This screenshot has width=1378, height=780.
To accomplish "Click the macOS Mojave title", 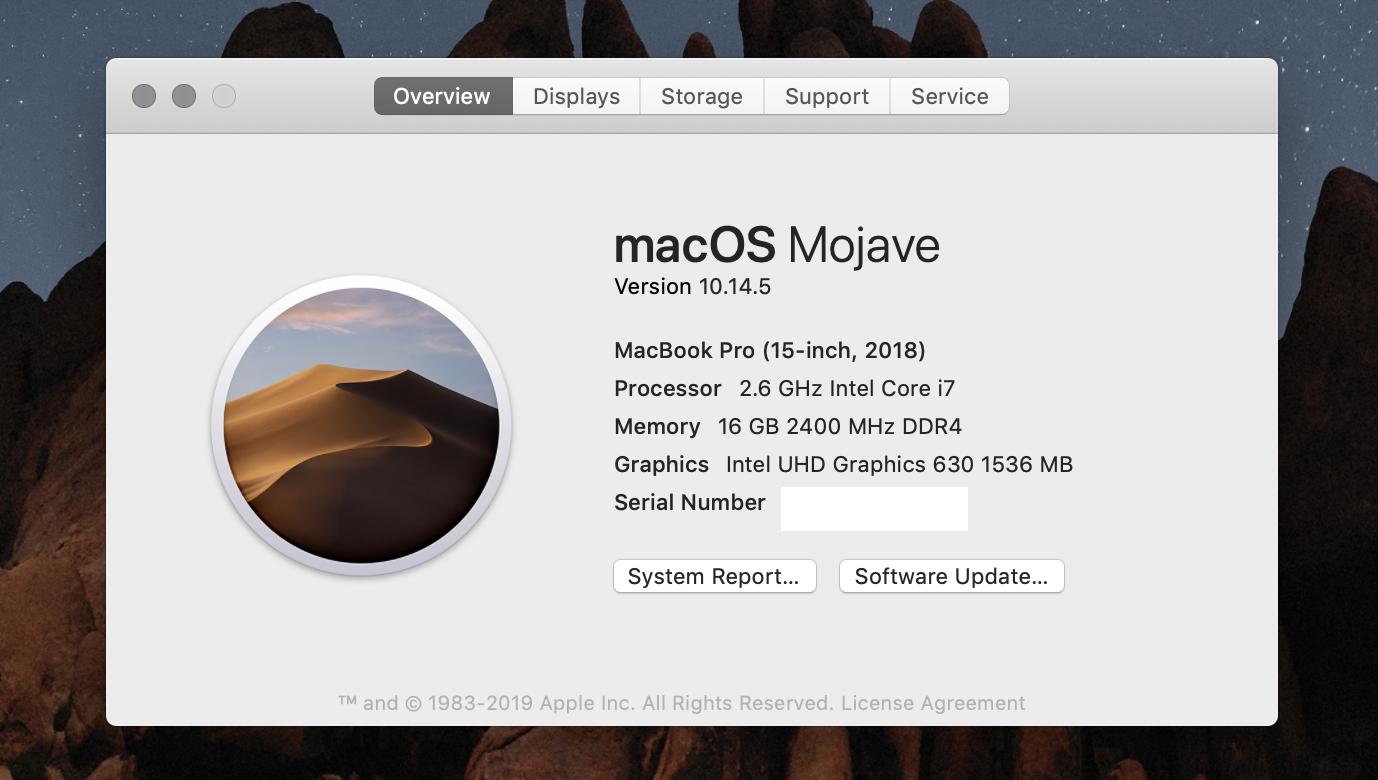I will [x=777, y=246].
